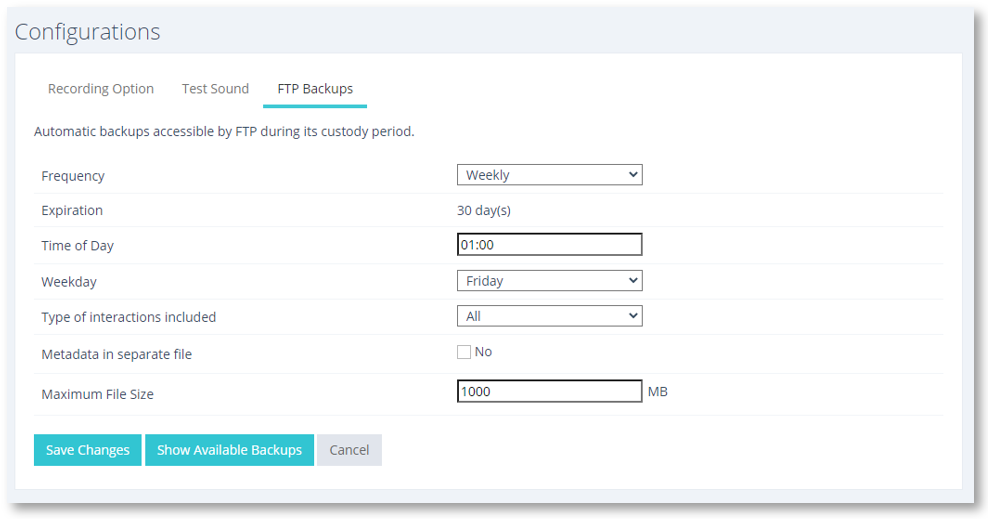
Task: Toggle the Metadata in separate file checkbox
Action: pyautogui.click(x=464, y=352)
